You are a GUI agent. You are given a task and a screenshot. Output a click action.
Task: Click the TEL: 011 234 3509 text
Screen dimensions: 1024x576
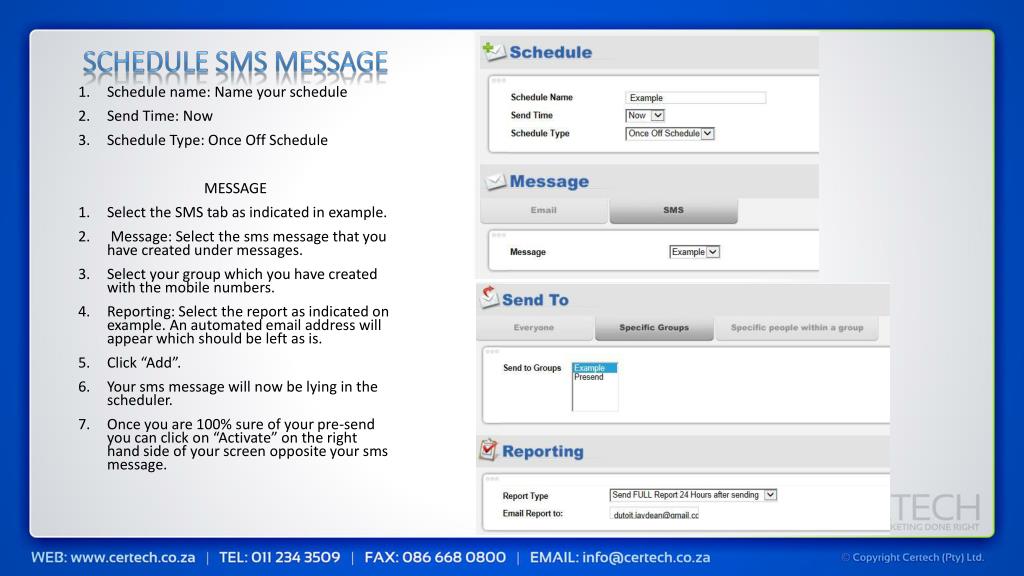pos(280,558)
